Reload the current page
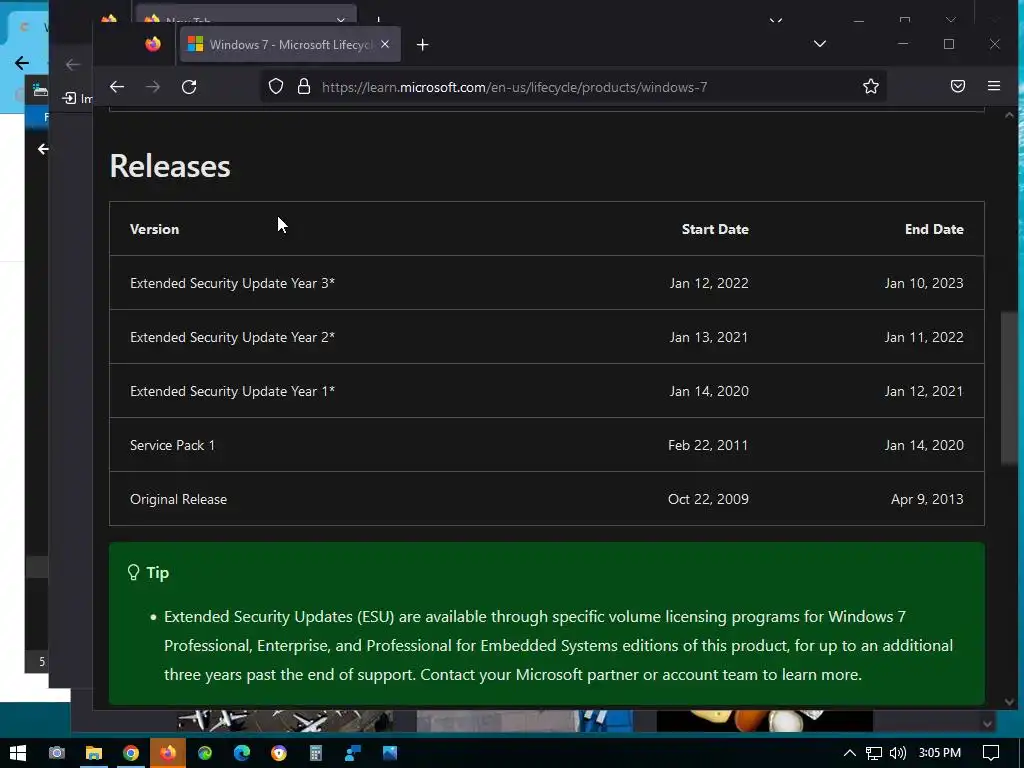The height and width of the screenshot is (768, 1024). [x=189, y=87]
